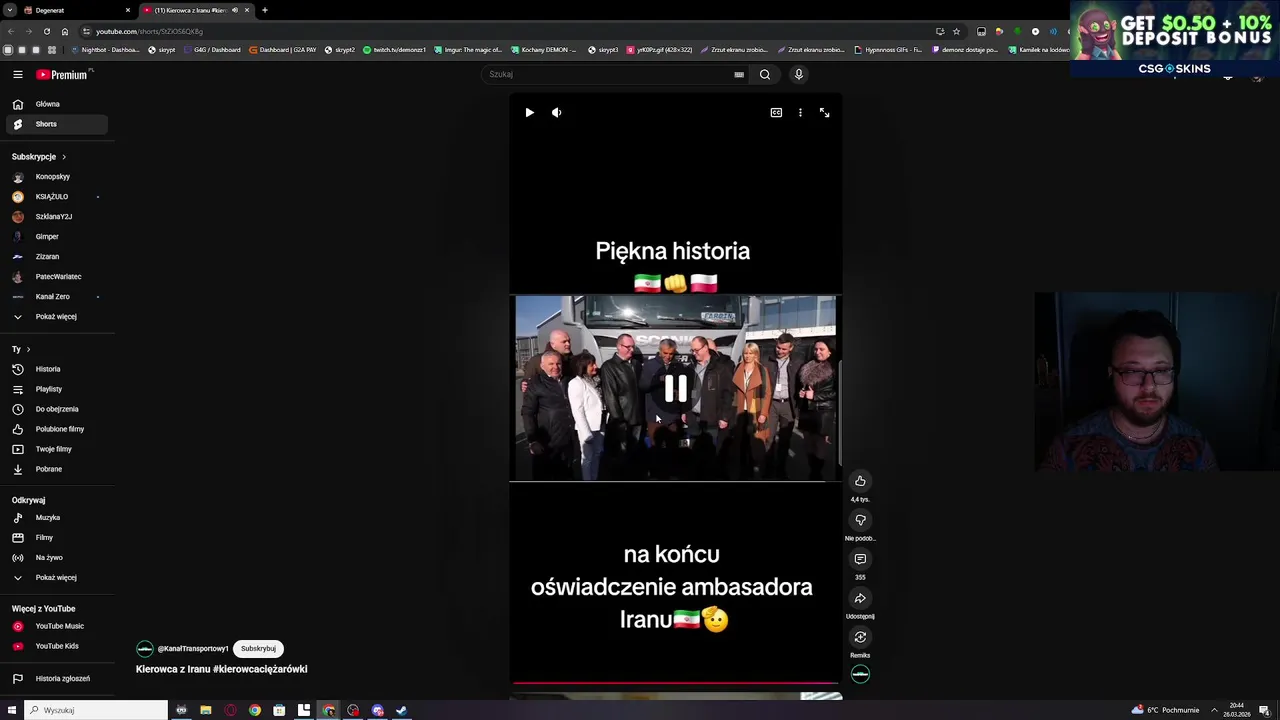Expand subscriptions with Pokaż więcej
The width and height of the screenshot is (1280, 720).
tap(56, 317)
